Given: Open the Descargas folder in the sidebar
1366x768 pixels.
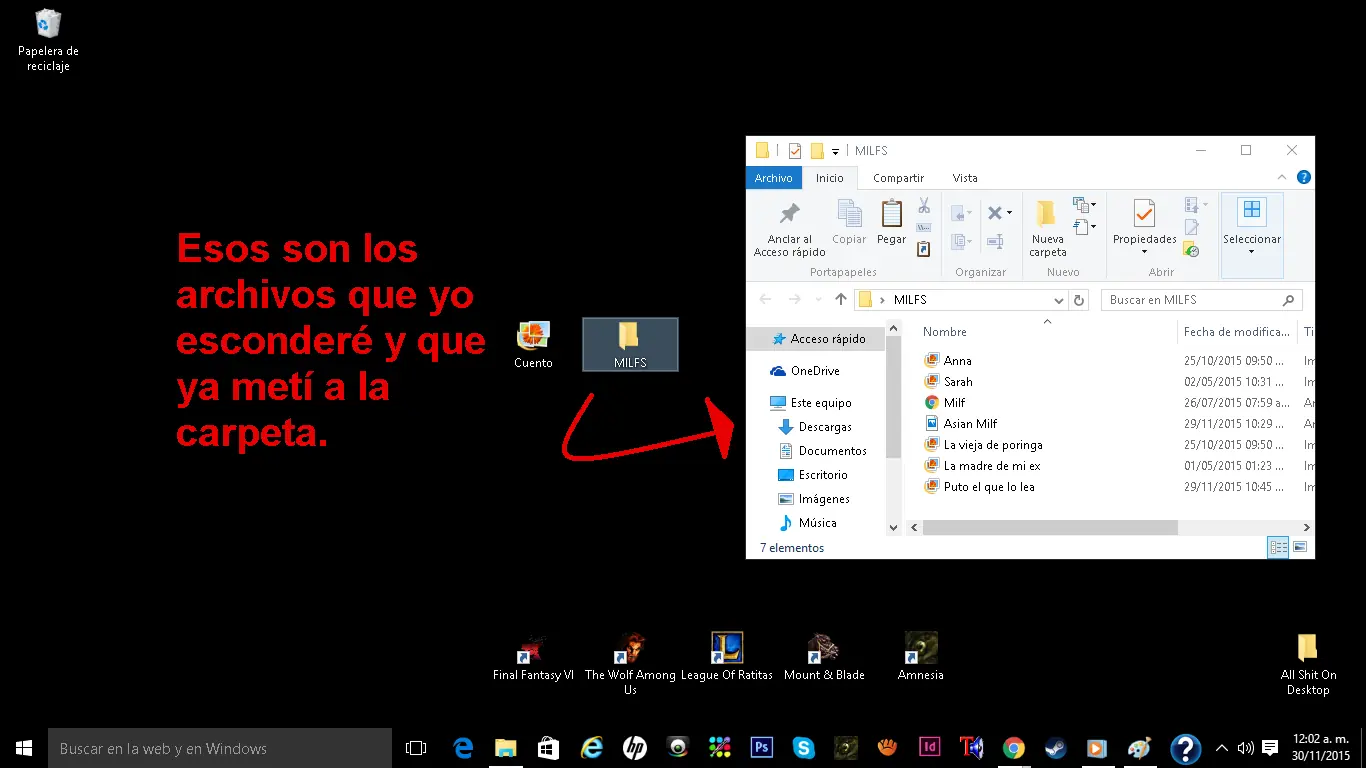Looking at the screenshot, I should (832, 426).
